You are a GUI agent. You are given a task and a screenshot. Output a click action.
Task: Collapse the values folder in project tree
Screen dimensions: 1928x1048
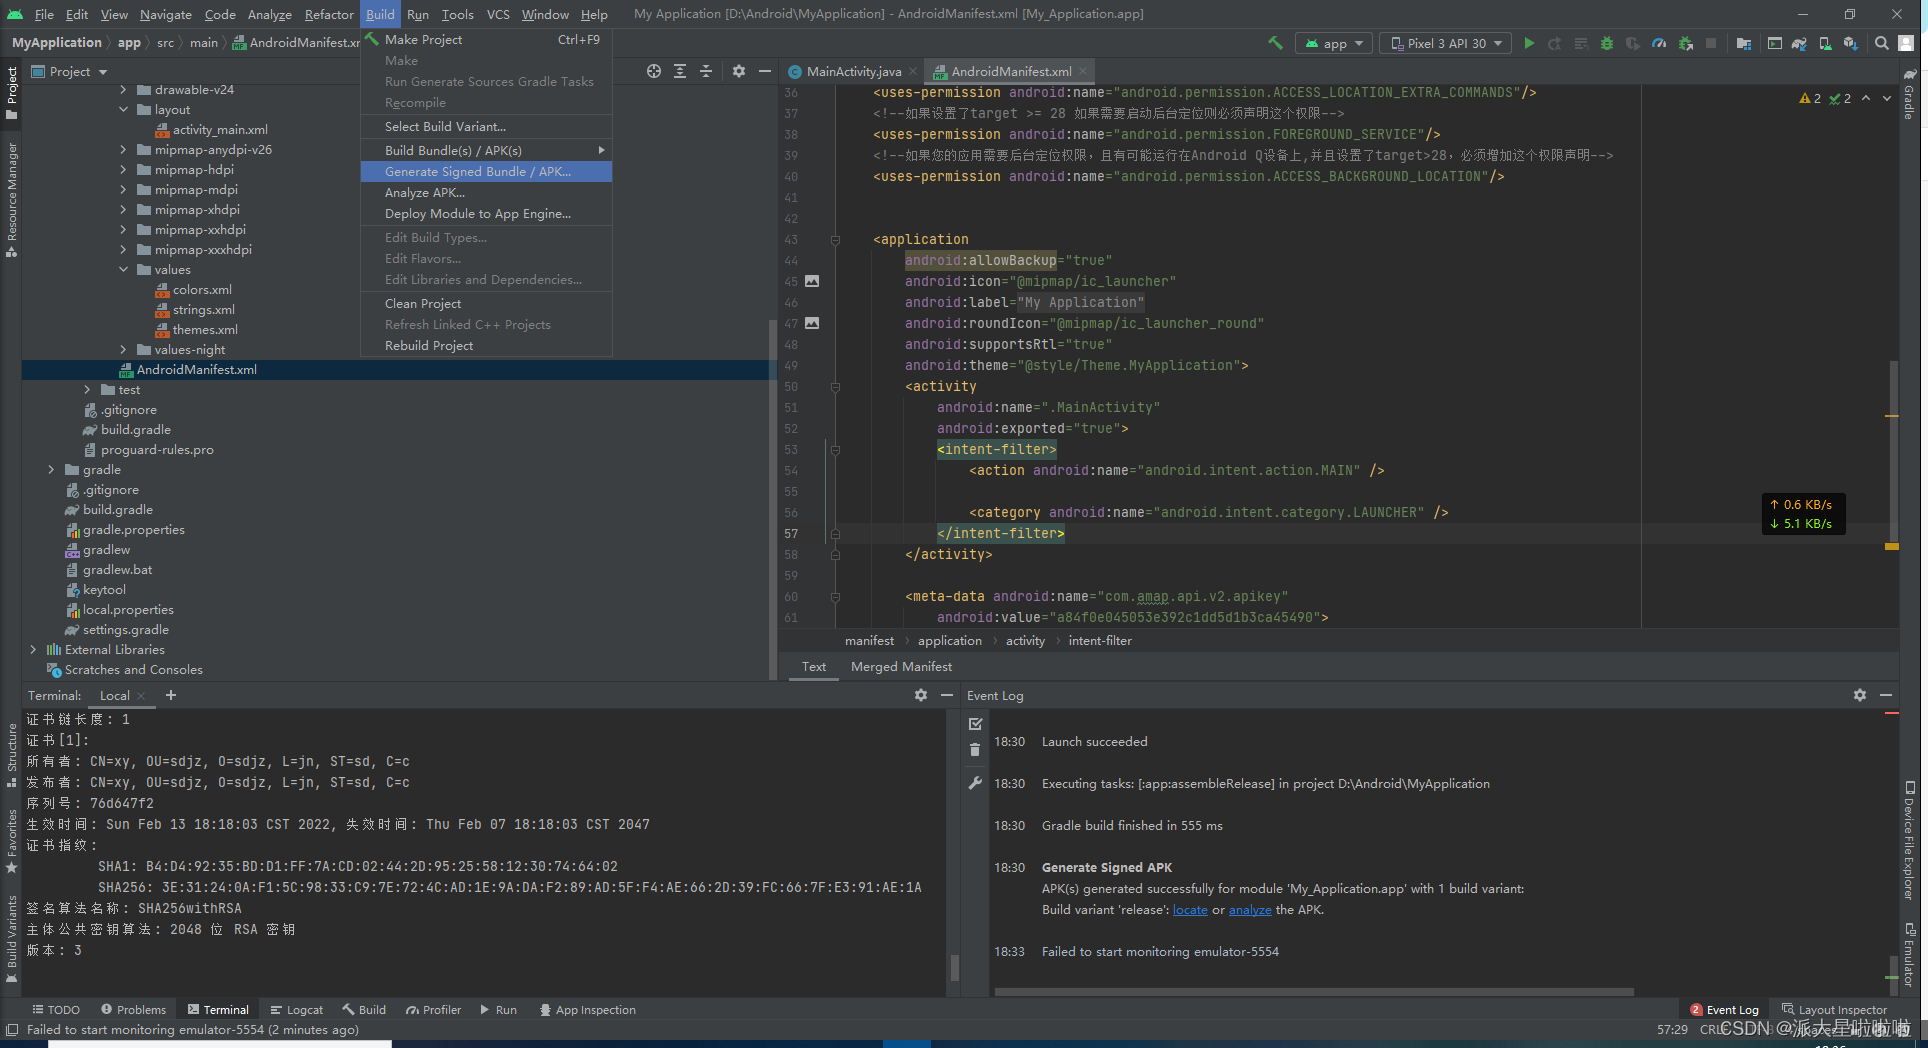click(x=124, y=269)
